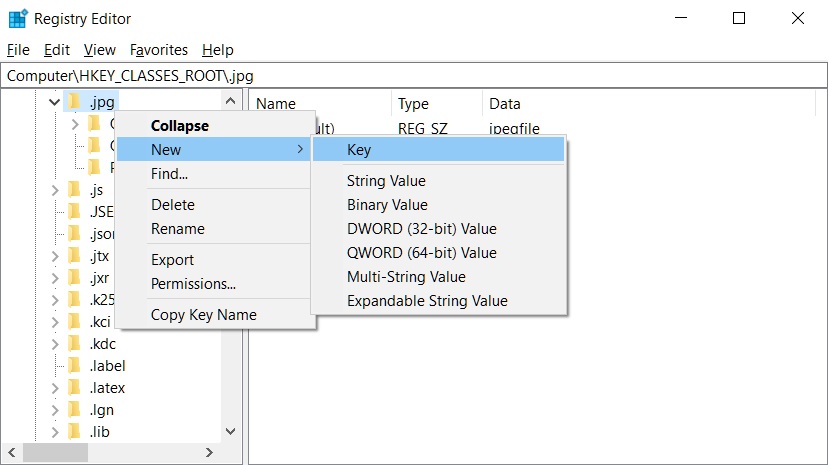
Task: Open the Favorites menu
Action: click(158, 50)
